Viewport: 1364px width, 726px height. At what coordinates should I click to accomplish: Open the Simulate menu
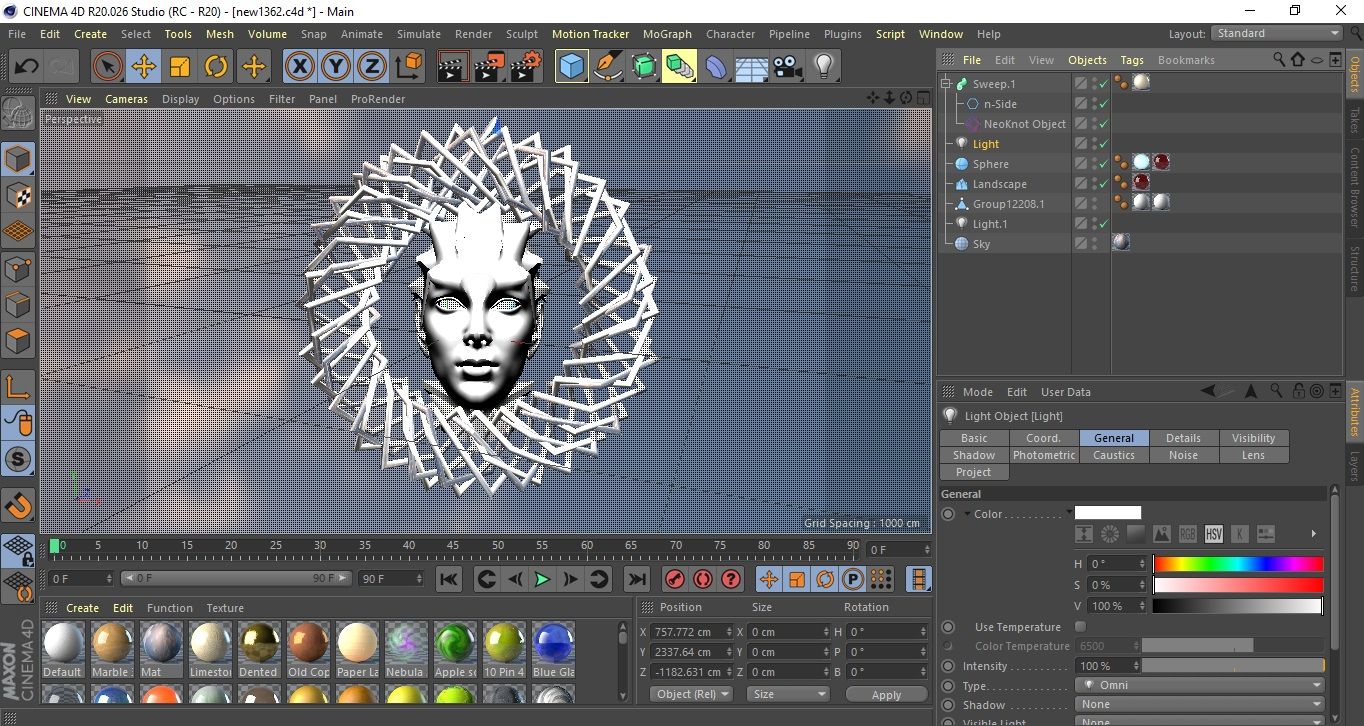(x=418, y=34)
